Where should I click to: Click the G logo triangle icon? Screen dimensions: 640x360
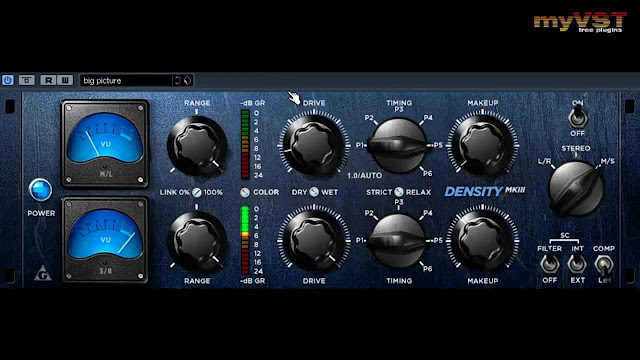(43, 273)
